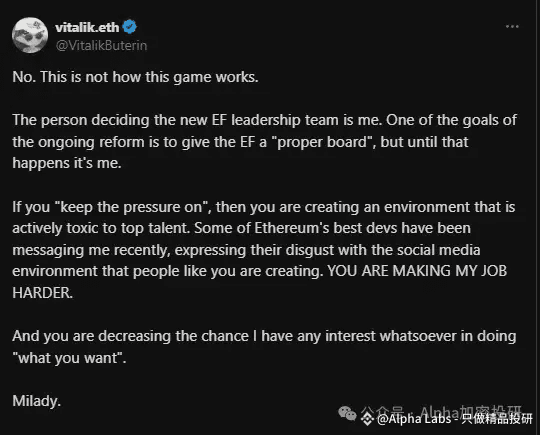Click the @Alpha Labs watermark text
The image size is (540, 435).
tap(414, 419)
